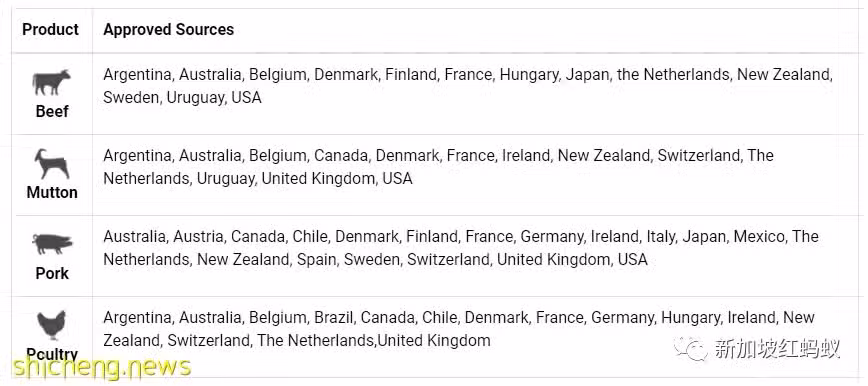Click the beef approved sources text beginning with Argentina
The width and height of the screenshot is (868, 386).
click(x=468, y=86)
